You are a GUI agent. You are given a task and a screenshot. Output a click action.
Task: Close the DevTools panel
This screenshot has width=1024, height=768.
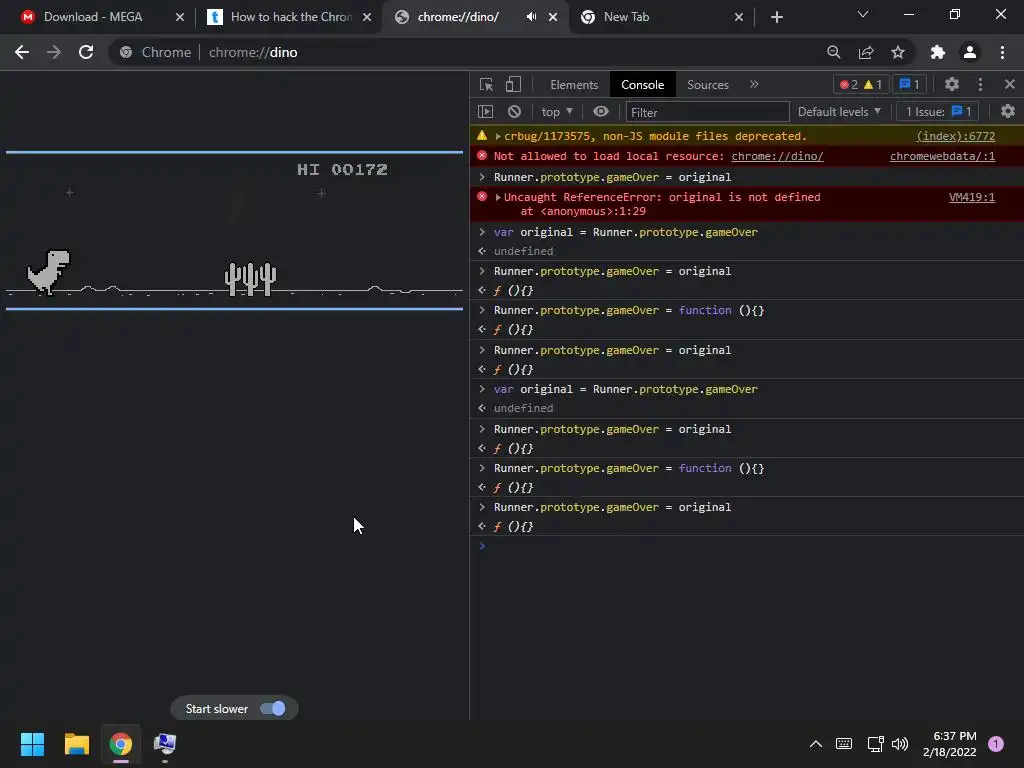pyautogui.click(x=1009, y=84)
